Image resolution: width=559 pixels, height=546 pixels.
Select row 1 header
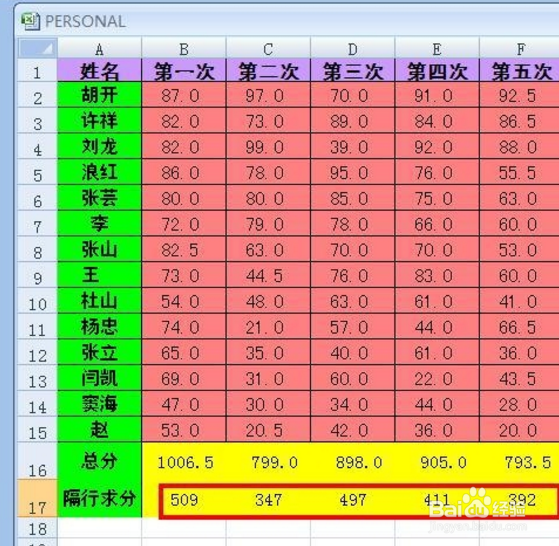(37, 71)
